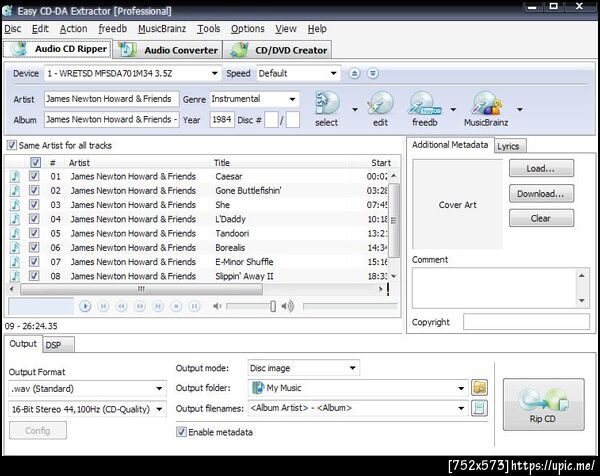The image size is (600, 476).
Task: Uncheck track 02 Gone Buttlefishin' checkbox
Action: pyautogui.click(x=34, y=191)
